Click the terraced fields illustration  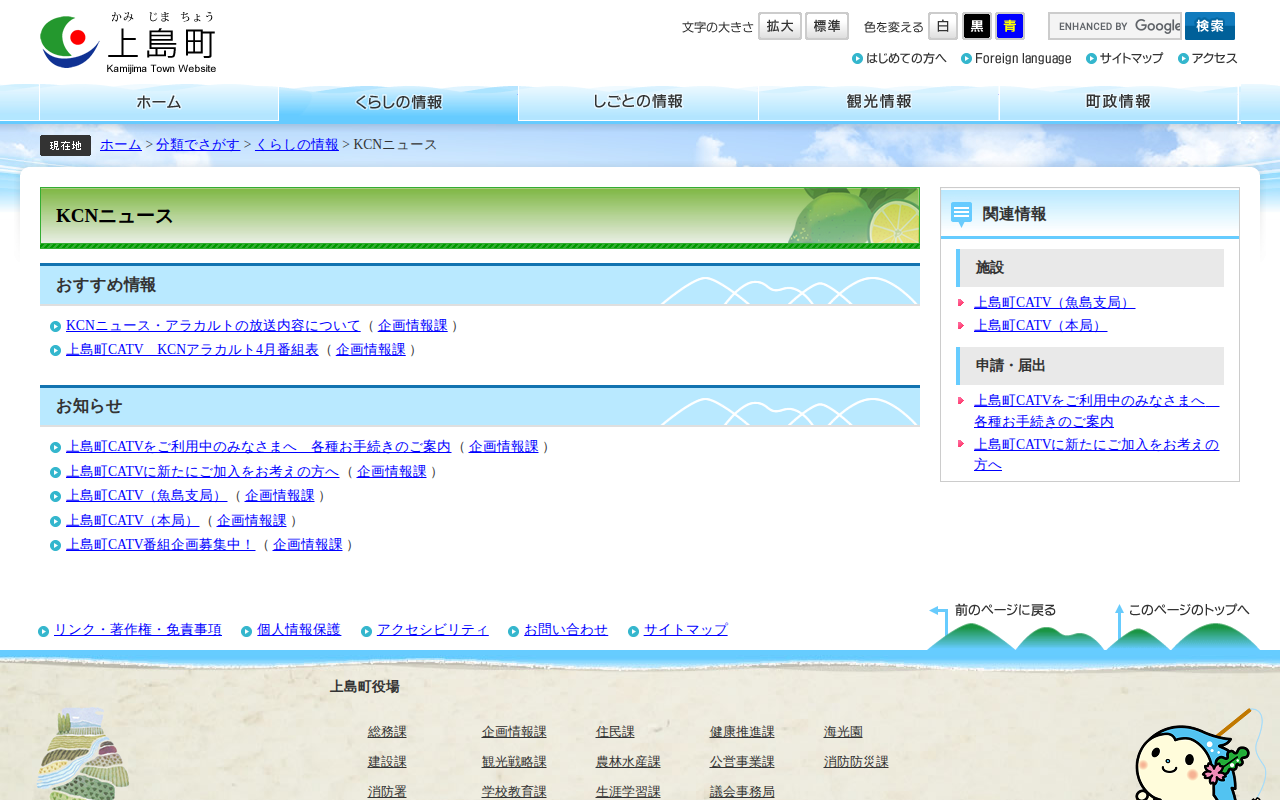(x=83, y=753)
